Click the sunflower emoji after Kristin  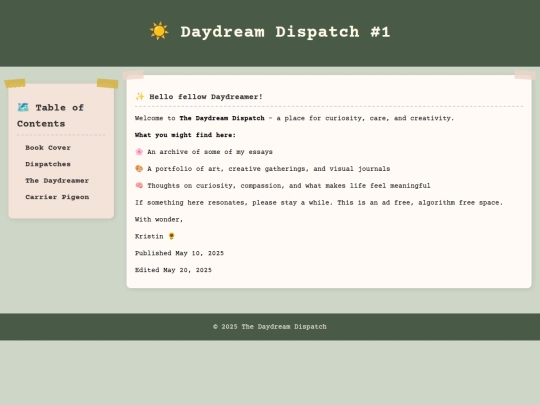(x=171, y=236)
